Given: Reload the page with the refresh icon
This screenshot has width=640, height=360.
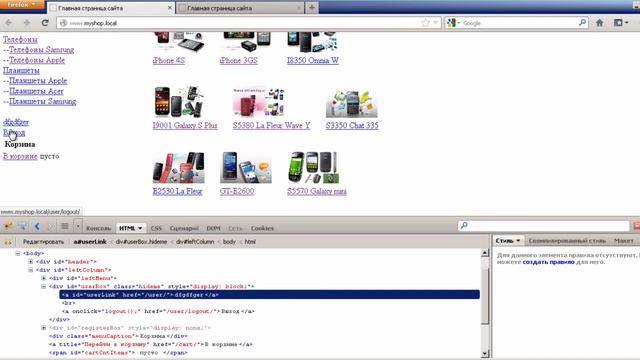Looking at the screenshot, I should (45, 23).
